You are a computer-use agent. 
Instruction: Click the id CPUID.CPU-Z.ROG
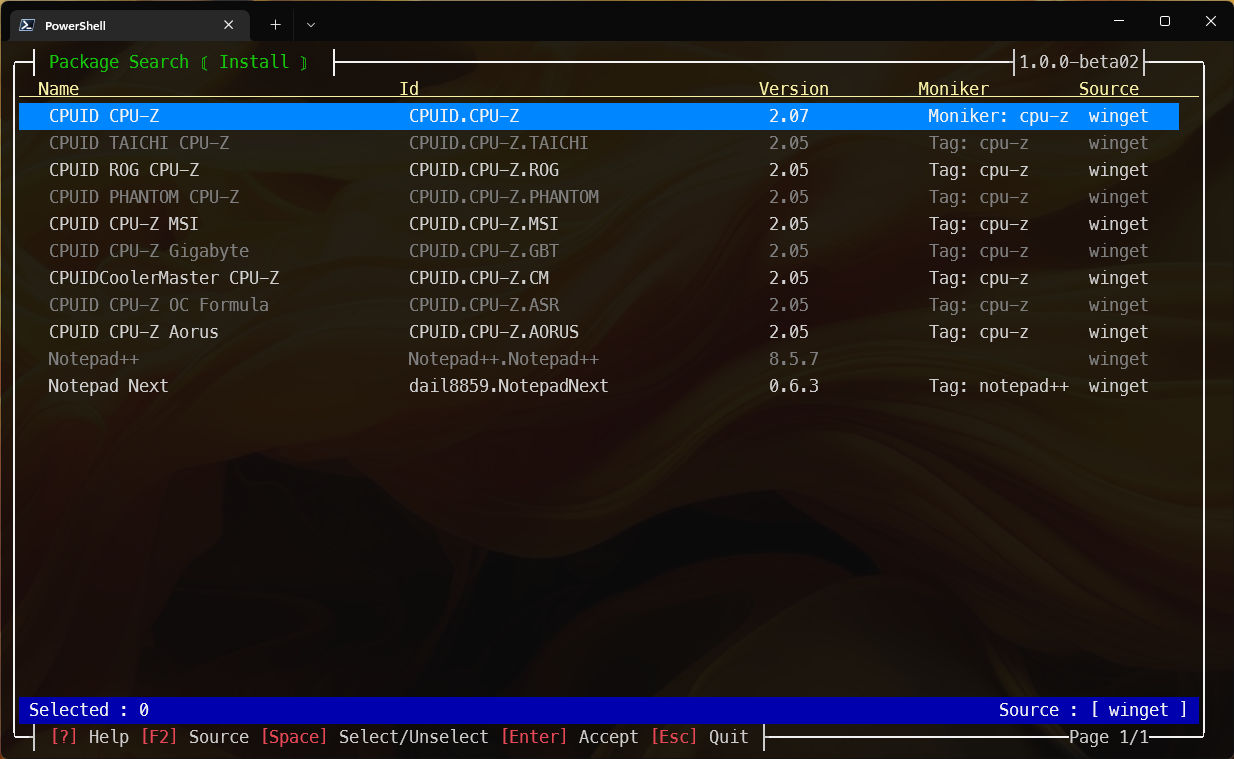point(484,170)
